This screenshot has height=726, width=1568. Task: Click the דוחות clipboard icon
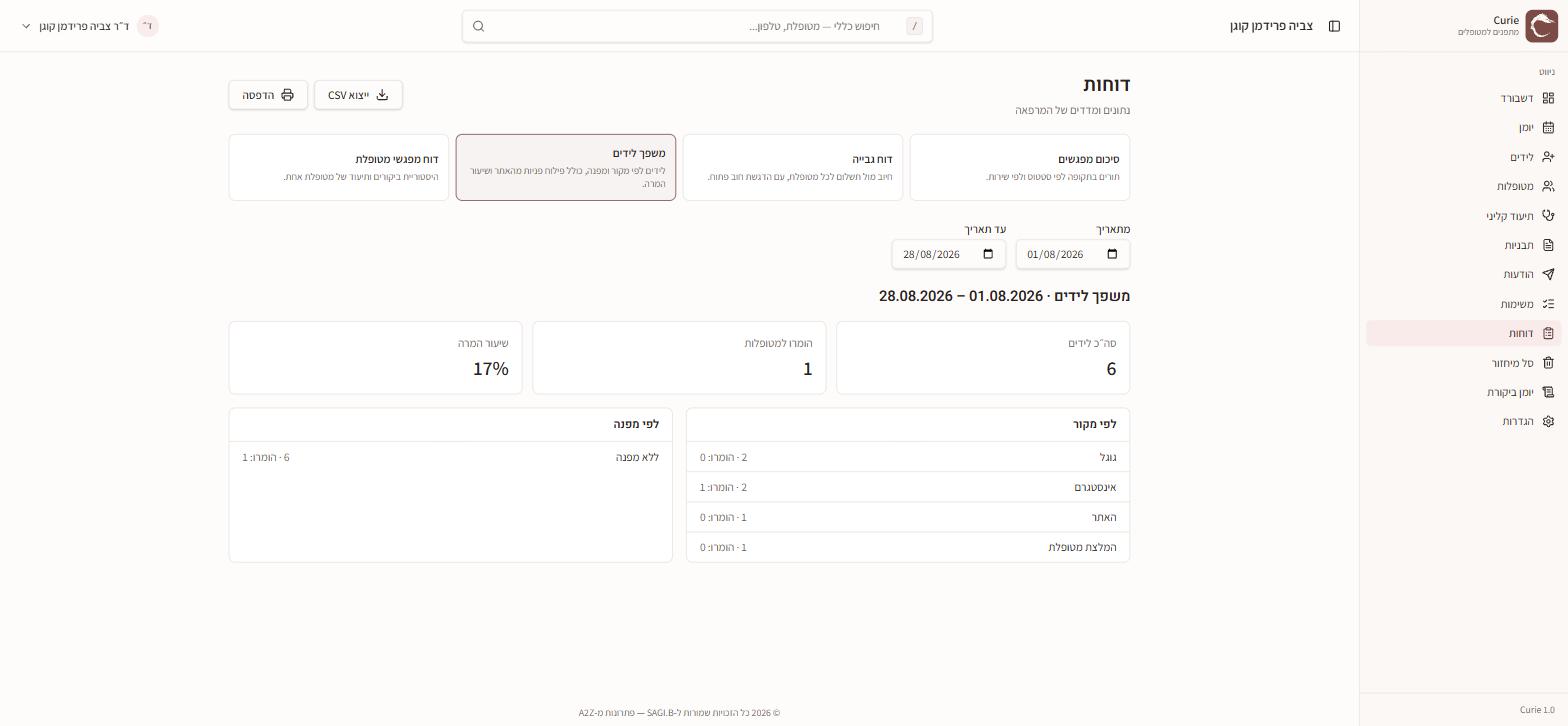1548,333
